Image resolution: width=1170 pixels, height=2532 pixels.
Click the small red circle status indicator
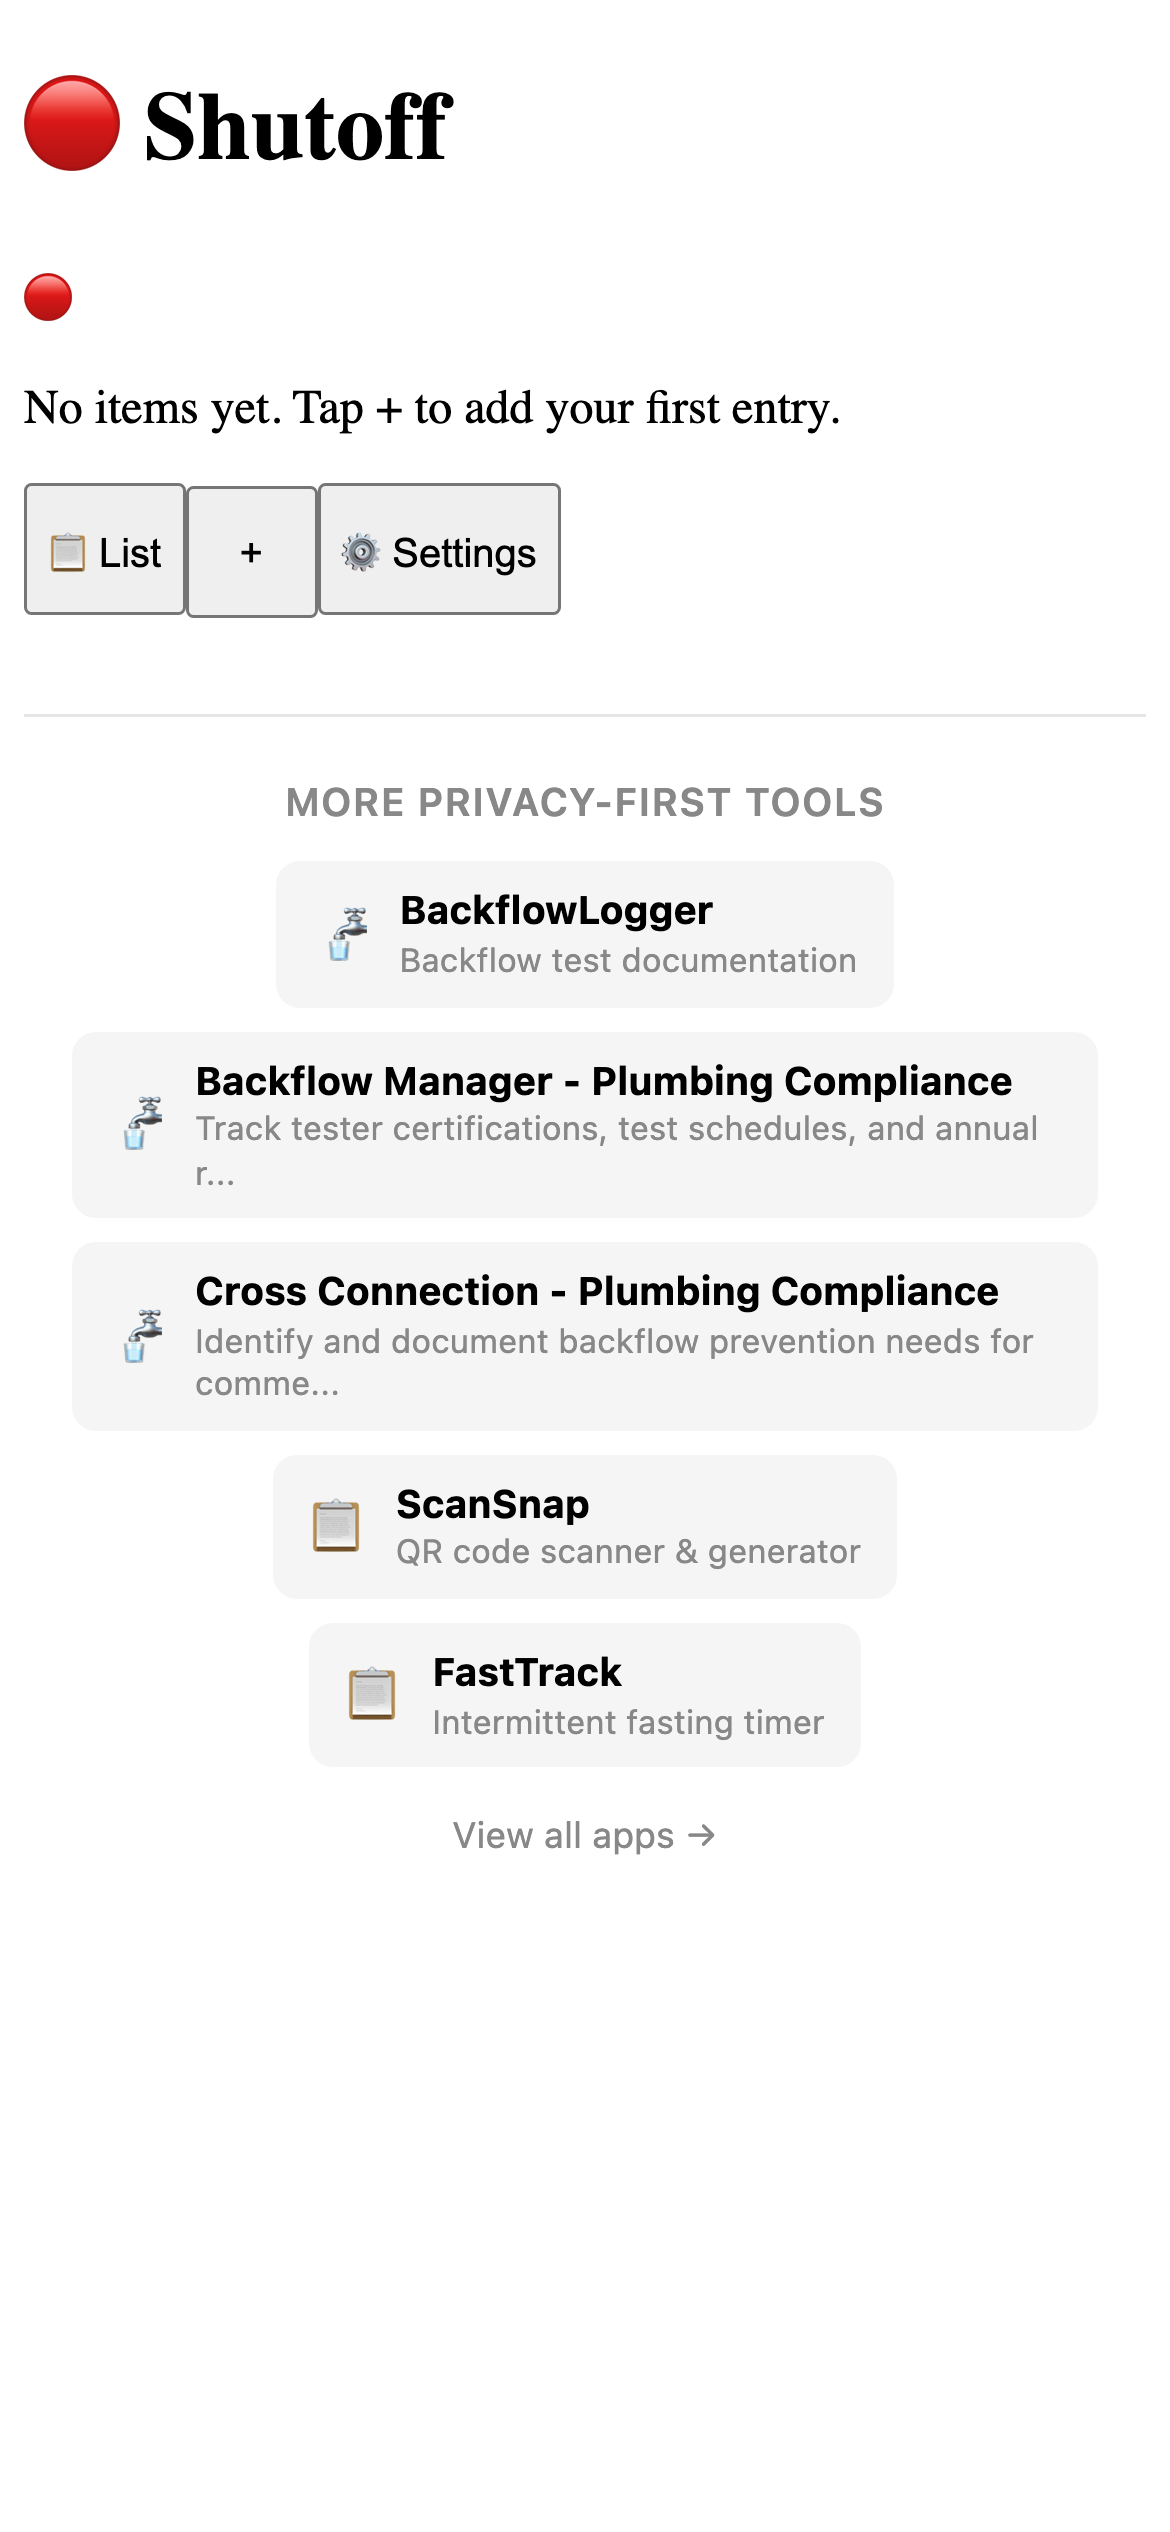coord(47,297)
